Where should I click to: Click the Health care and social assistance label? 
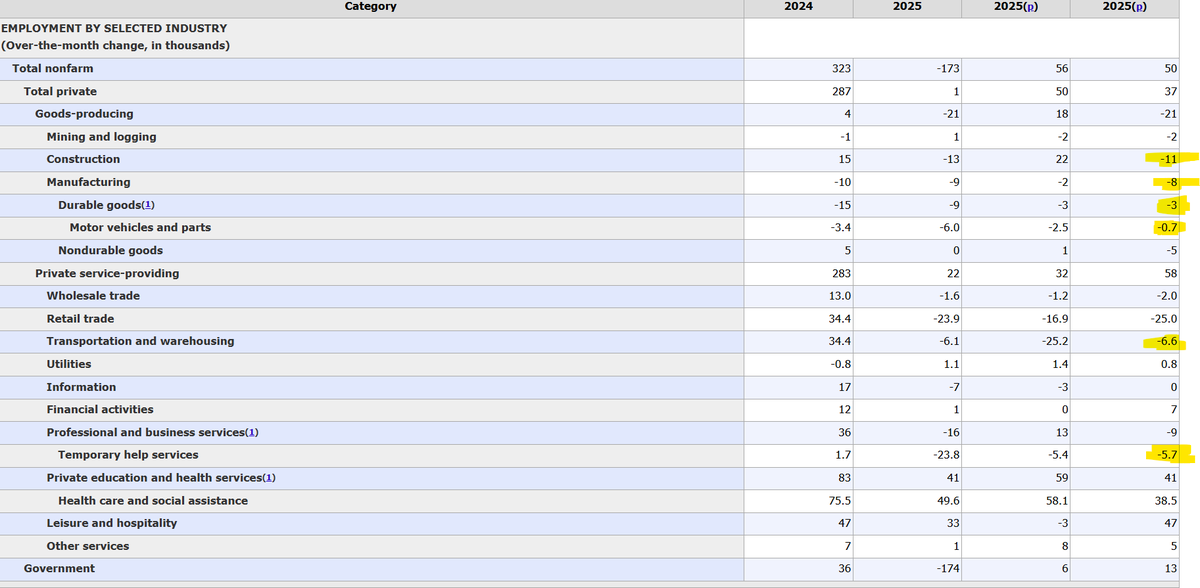(x=153, y=500)
